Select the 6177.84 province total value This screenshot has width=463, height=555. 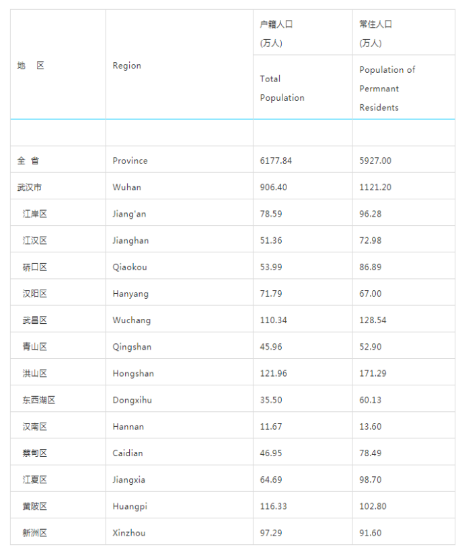(x=276, y=161)
